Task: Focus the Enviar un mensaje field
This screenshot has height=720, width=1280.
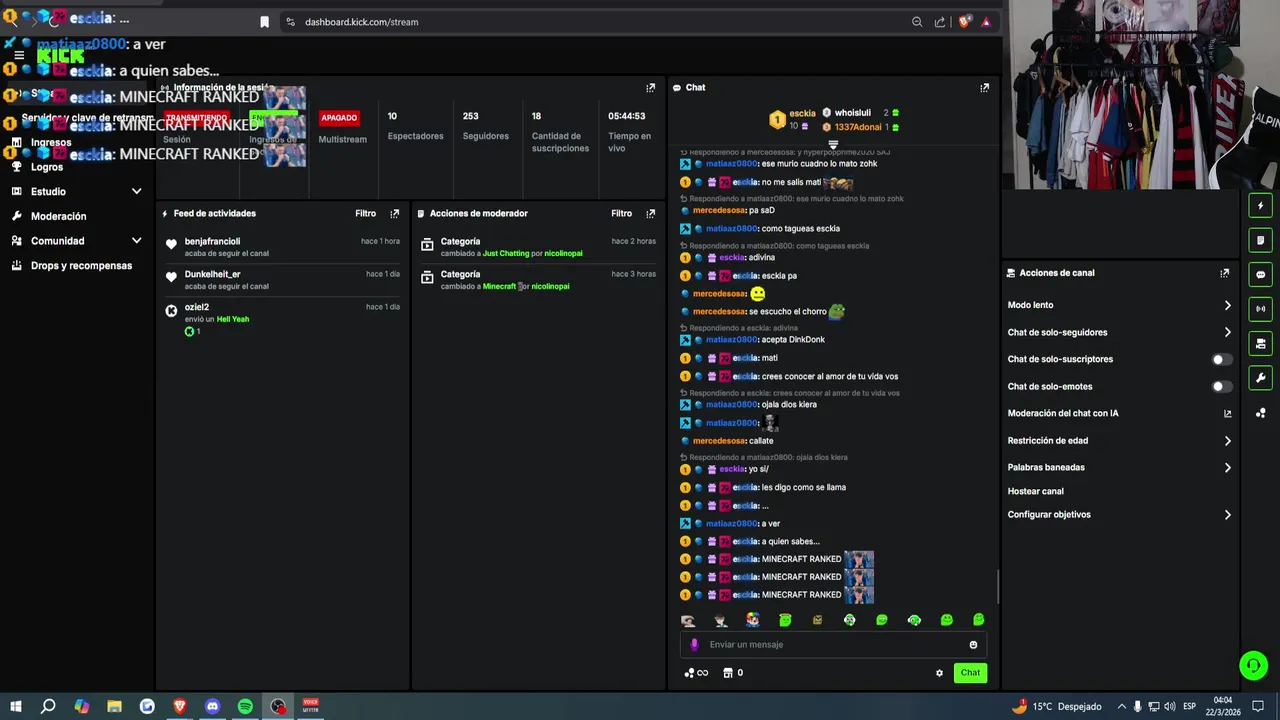Action: coord(832,645)
